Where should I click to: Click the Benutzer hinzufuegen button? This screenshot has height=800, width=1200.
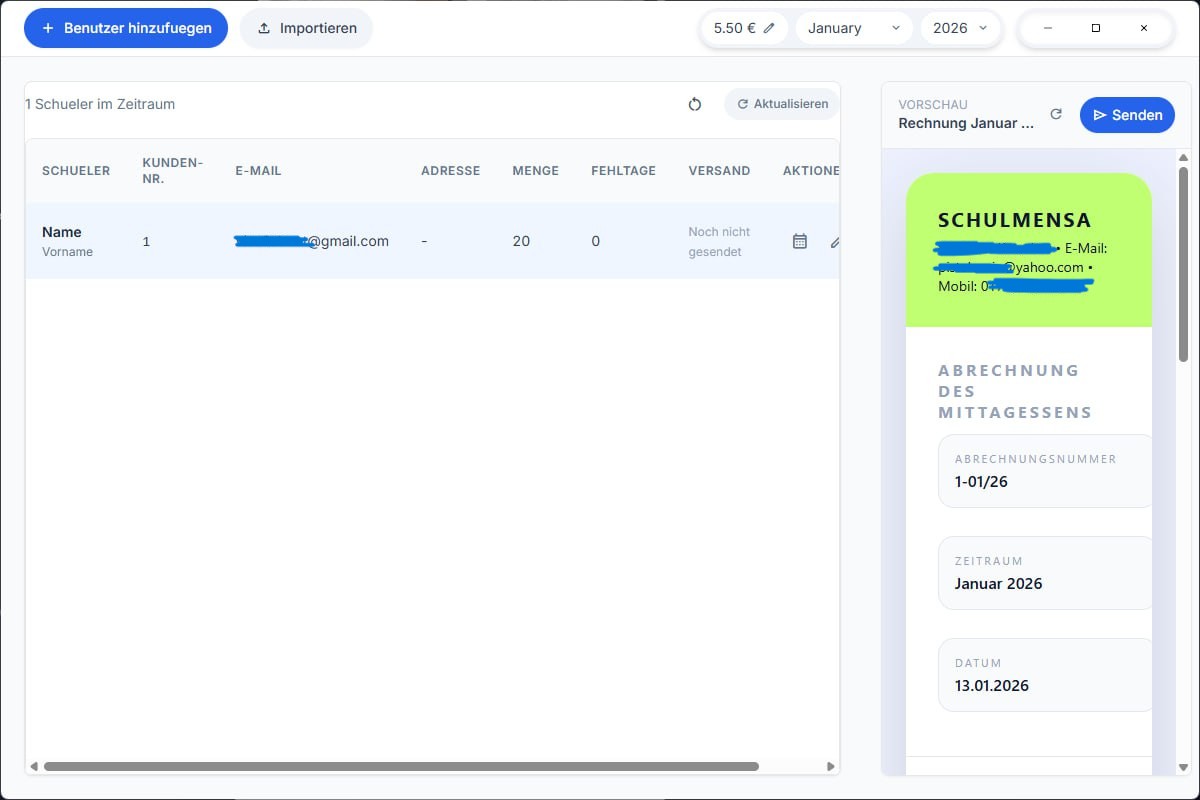[126, 28]
